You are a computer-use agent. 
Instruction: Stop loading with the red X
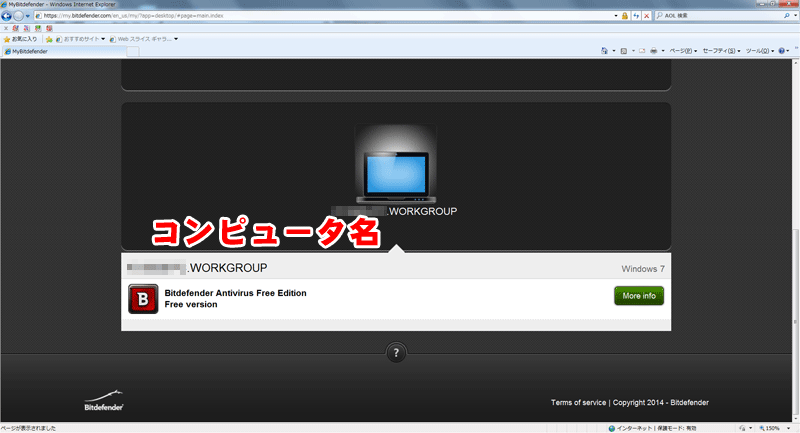point(646,16)
